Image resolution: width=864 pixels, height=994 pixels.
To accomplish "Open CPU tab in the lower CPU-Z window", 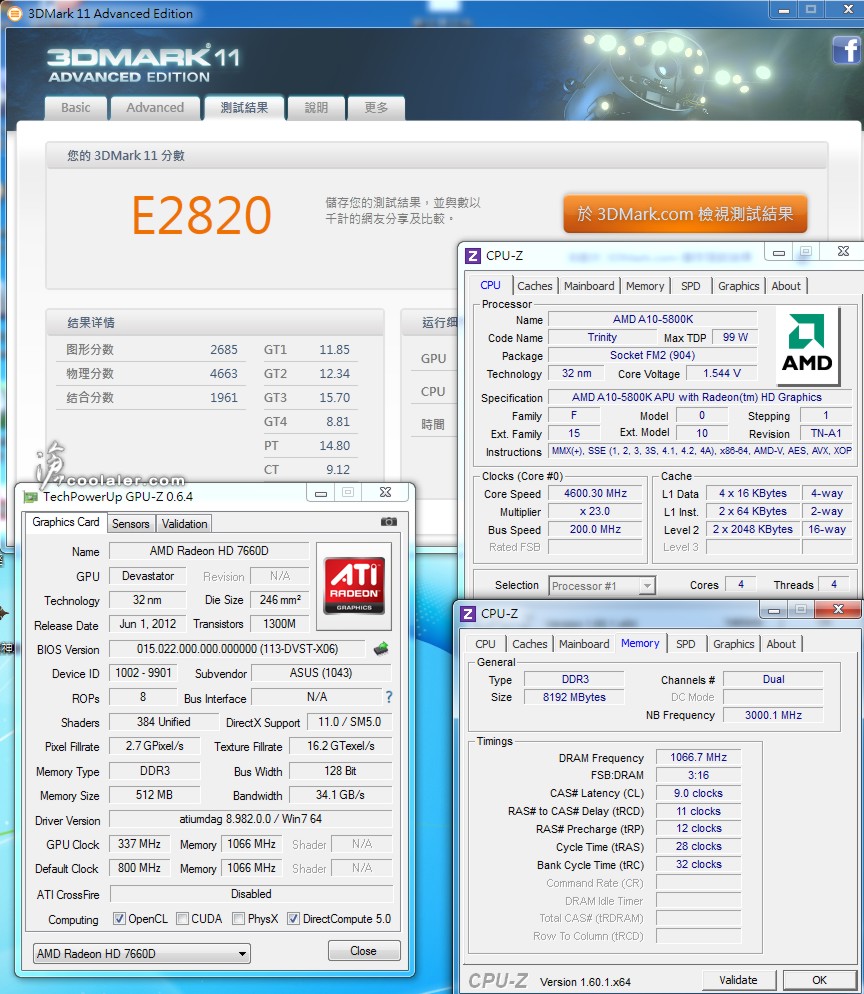I will (485, 643).
